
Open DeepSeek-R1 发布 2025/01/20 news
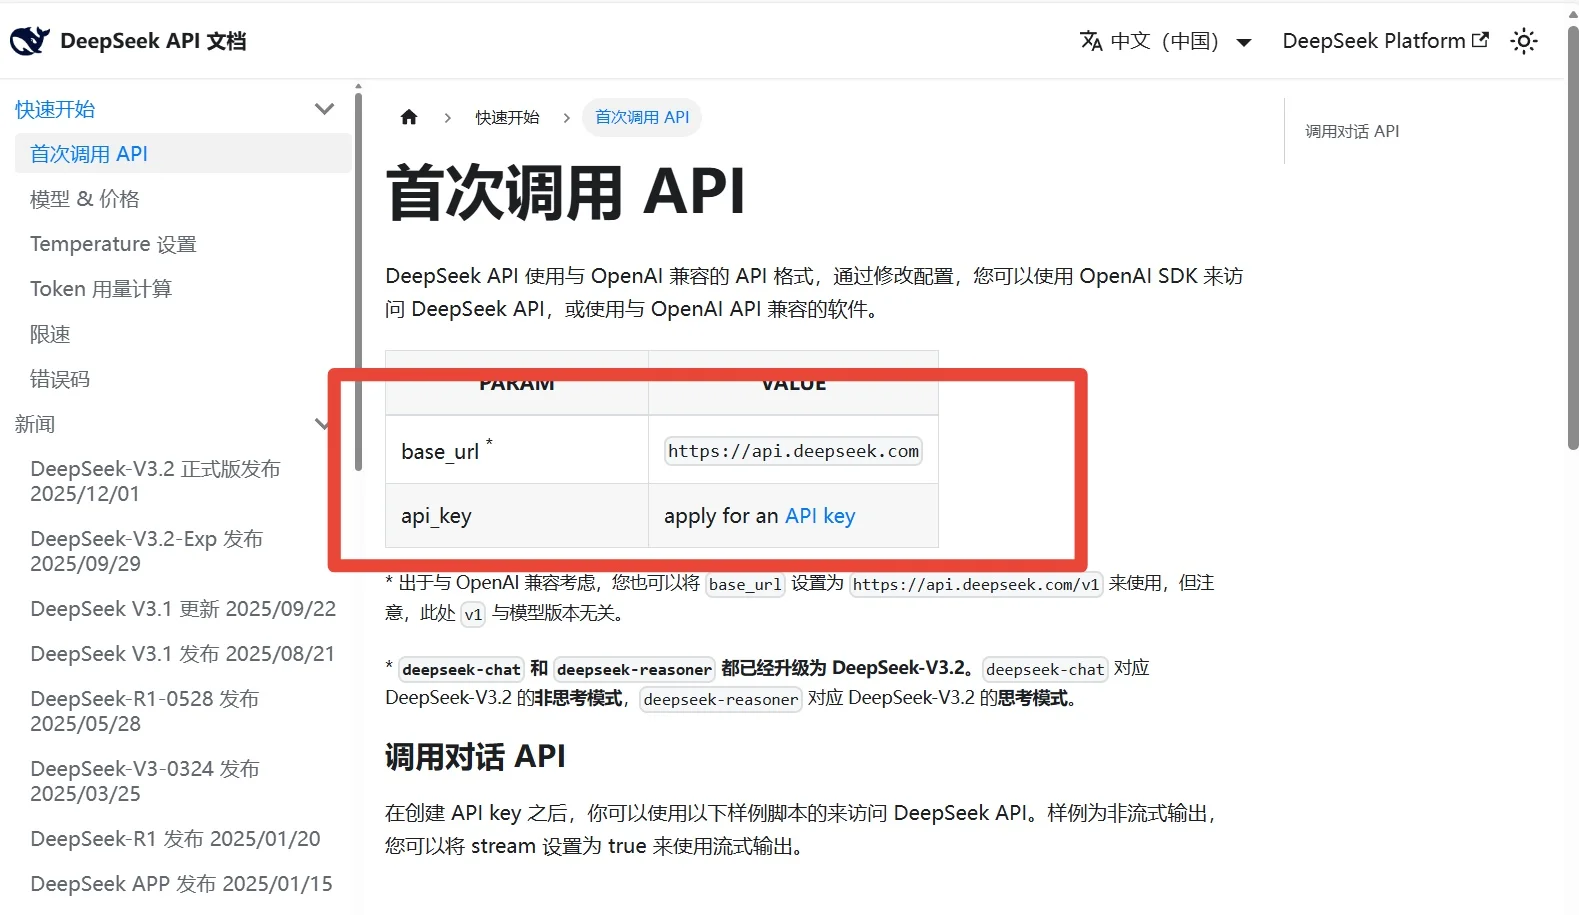175,839
